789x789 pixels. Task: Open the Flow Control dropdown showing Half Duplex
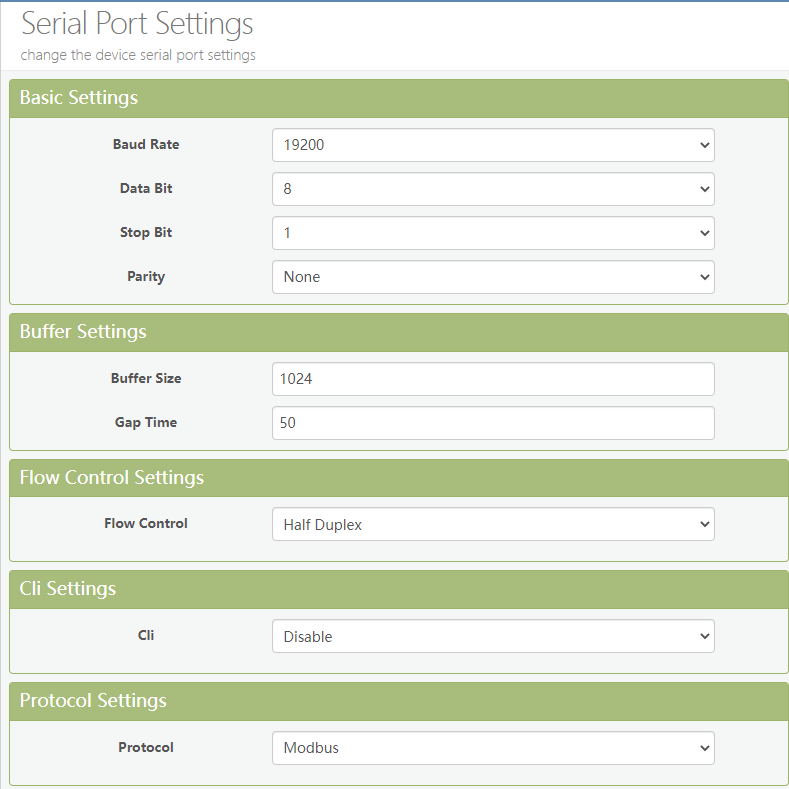[x=493, y=524]
